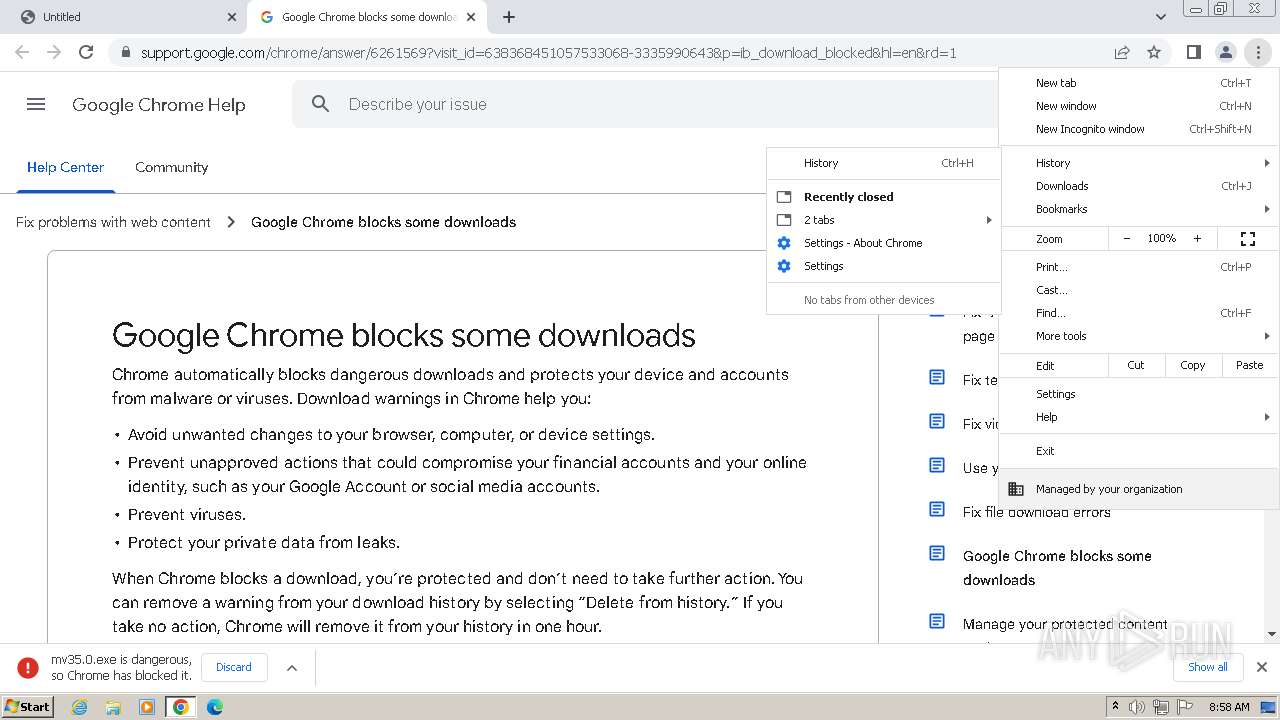Select Find... in Chrome menu
Image resolution: width=1280 pixels, height=720 pixels.
point(1139,313)
